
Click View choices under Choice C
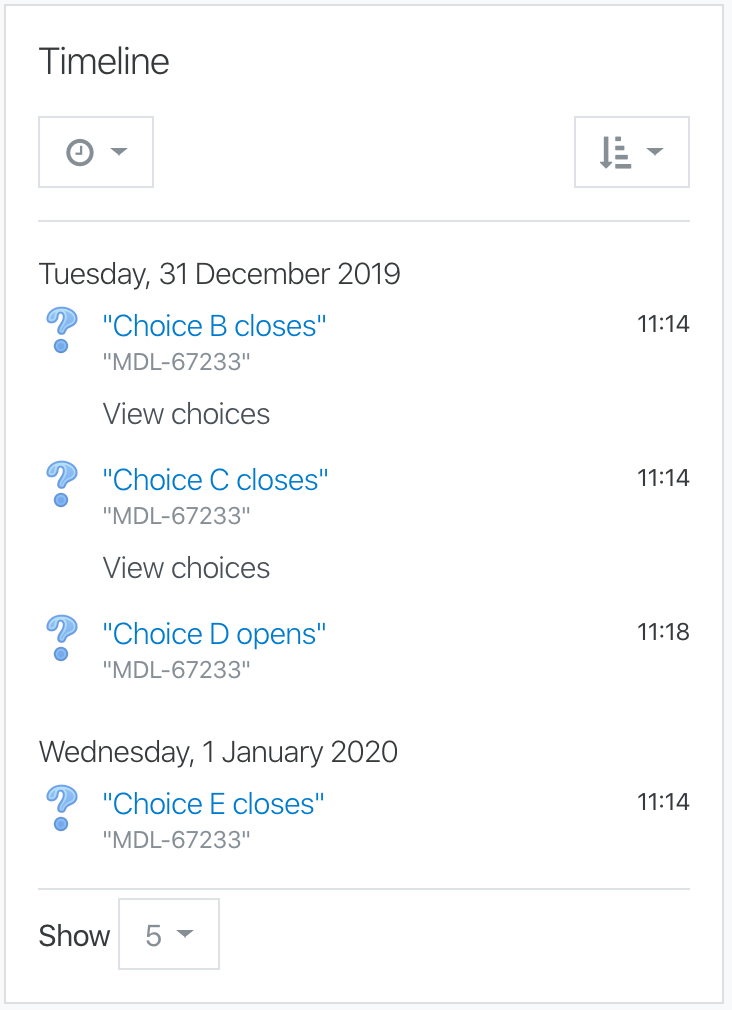point(186,568)
